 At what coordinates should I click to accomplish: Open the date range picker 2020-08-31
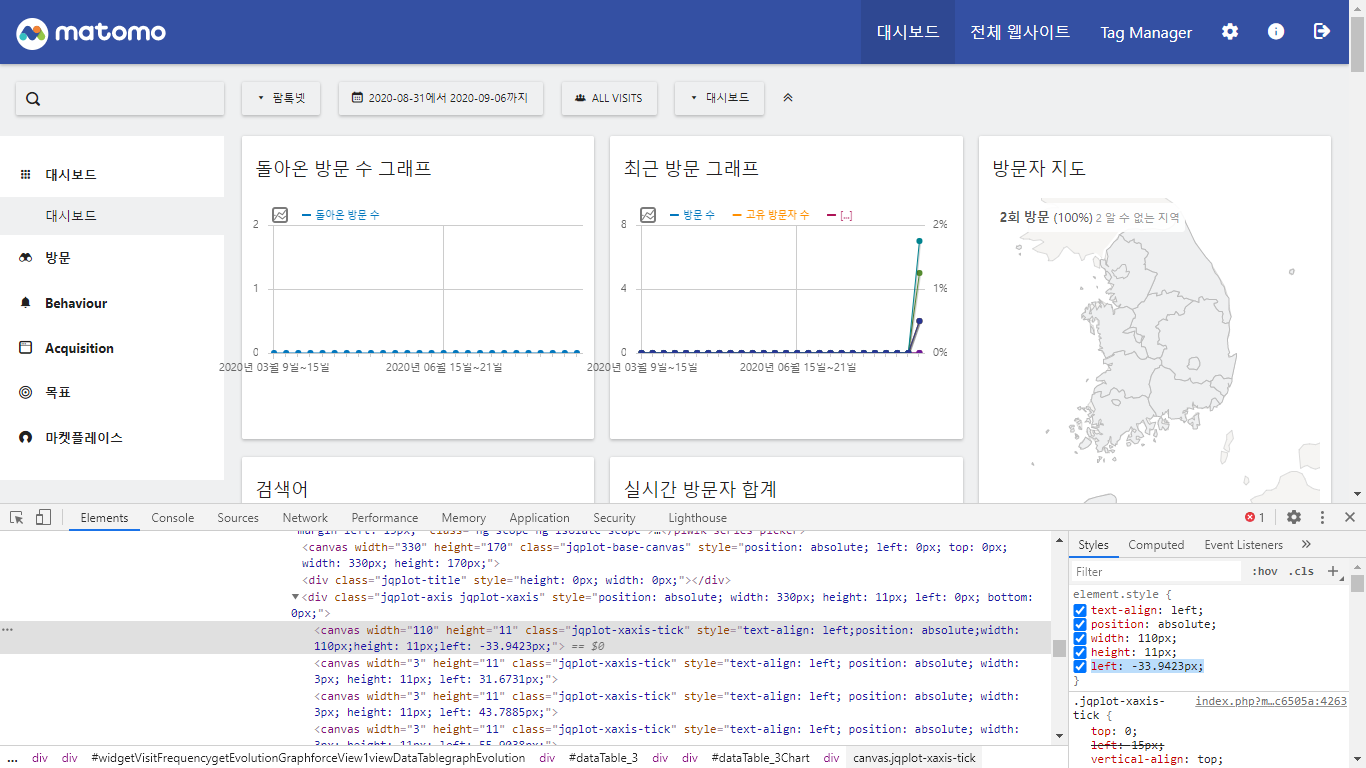440,98
